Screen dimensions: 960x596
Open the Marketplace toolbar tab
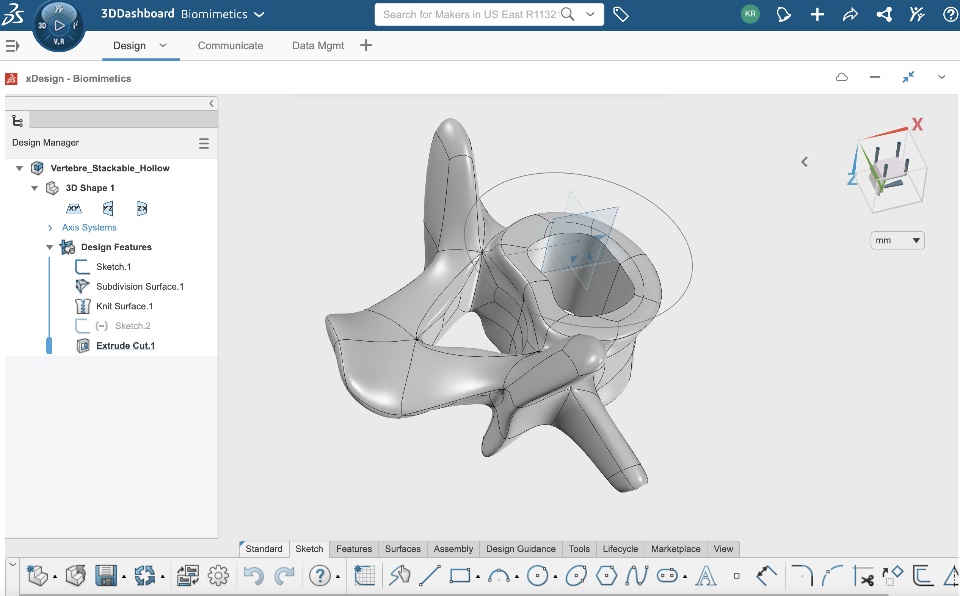(x=676, y=549)
